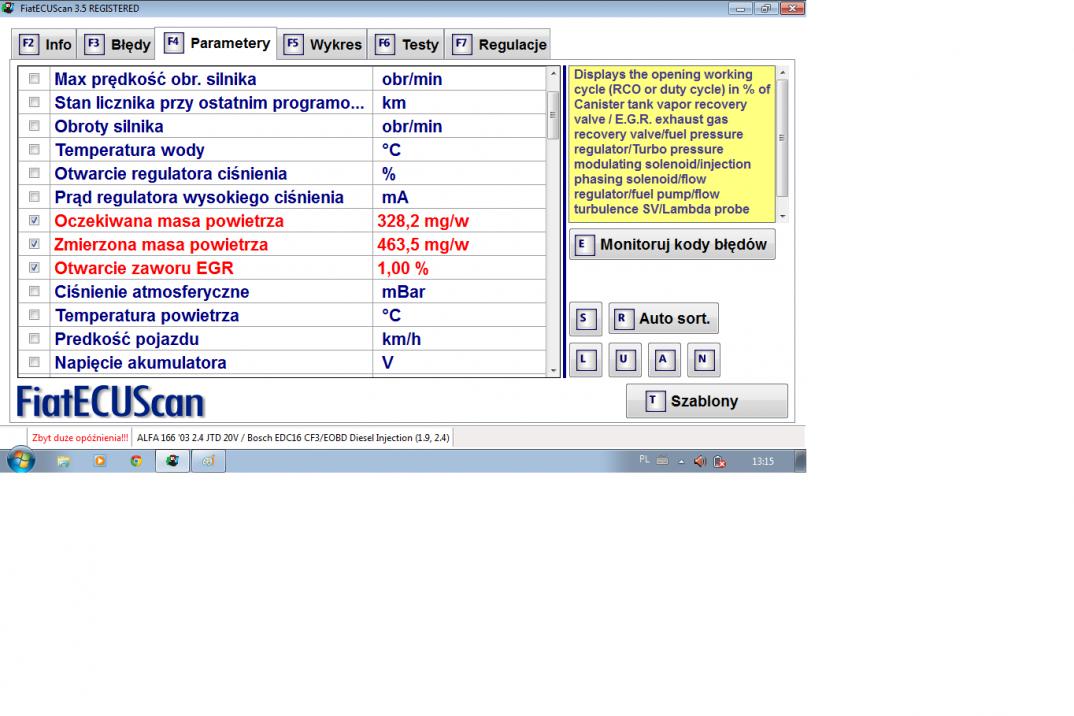Check the Obroty silnika parameter
This screenshot has height=716, width=1074.
click(x=34, y=126)
